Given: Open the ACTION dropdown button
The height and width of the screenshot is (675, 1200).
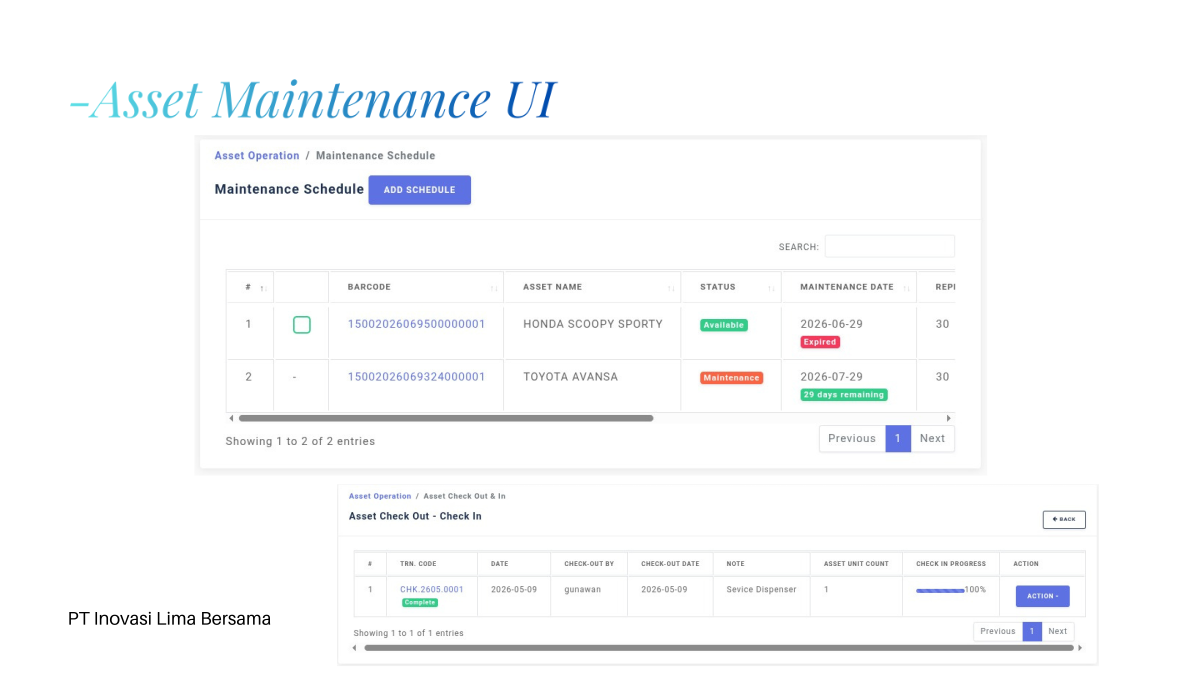Looking at the screenshot, I should (1042, 596).
